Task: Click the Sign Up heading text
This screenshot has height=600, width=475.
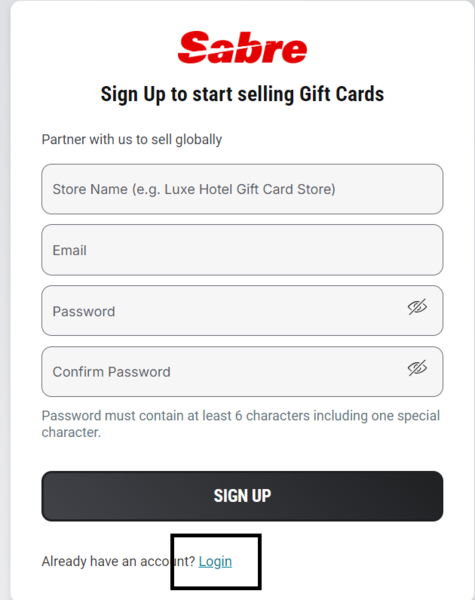Action: pos(242,94)
